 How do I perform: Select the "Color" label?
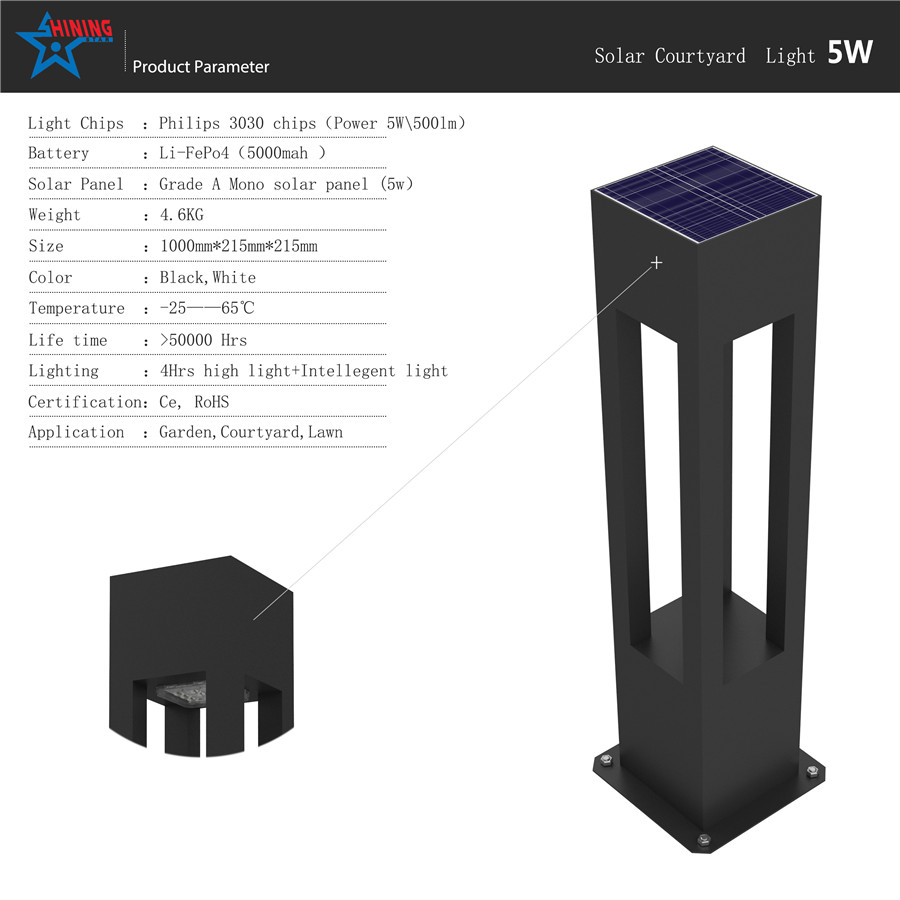point(51,278)
